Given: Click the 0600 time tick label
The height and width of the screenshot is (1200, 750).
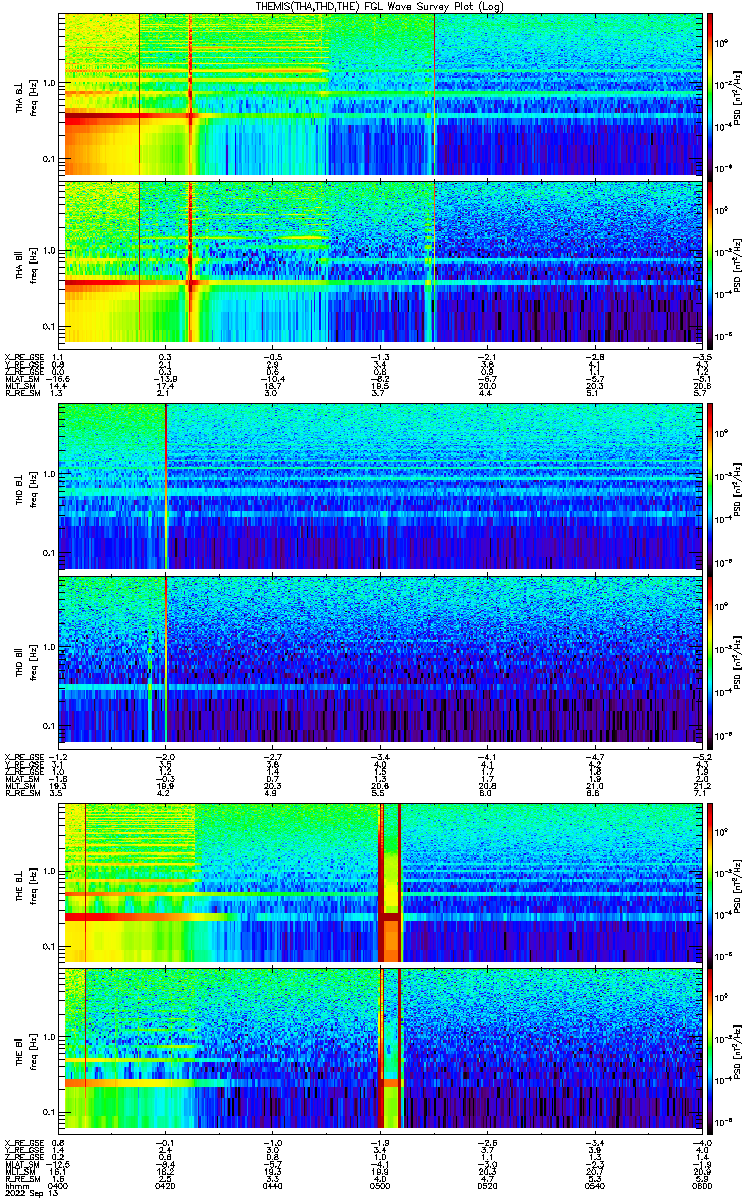Looking at the screenshot, I should [701, 1185].
